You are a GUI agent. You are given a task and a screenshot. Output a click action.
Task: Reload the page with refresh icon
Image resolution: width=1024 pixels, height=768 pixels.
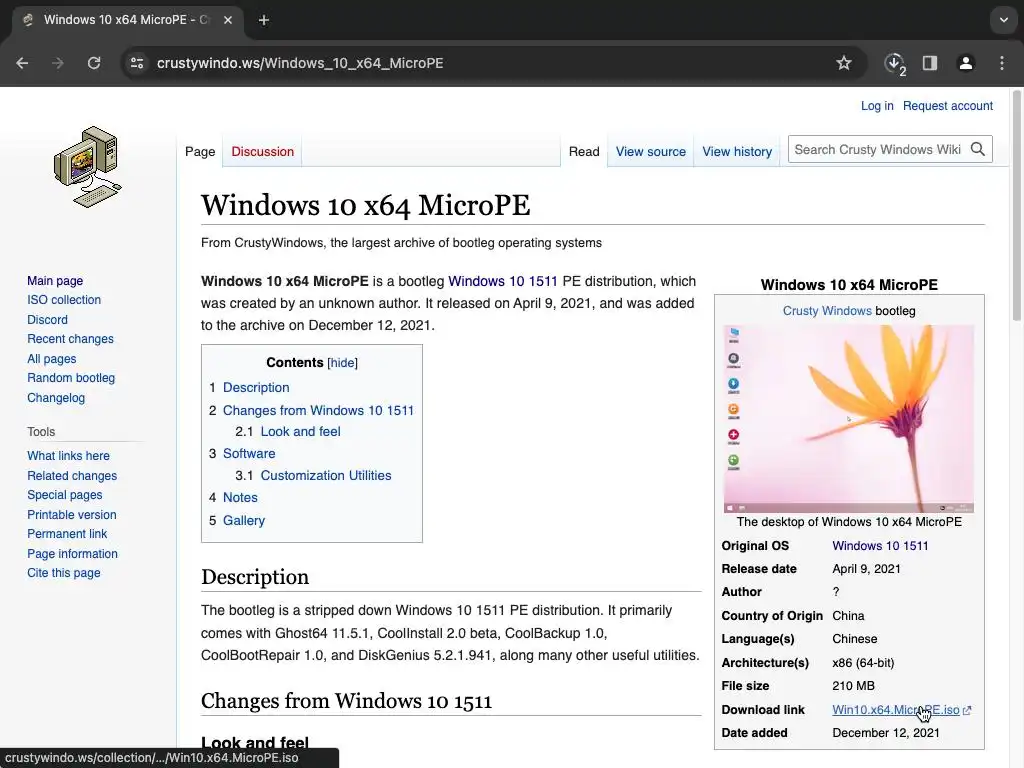coord(94,63)
